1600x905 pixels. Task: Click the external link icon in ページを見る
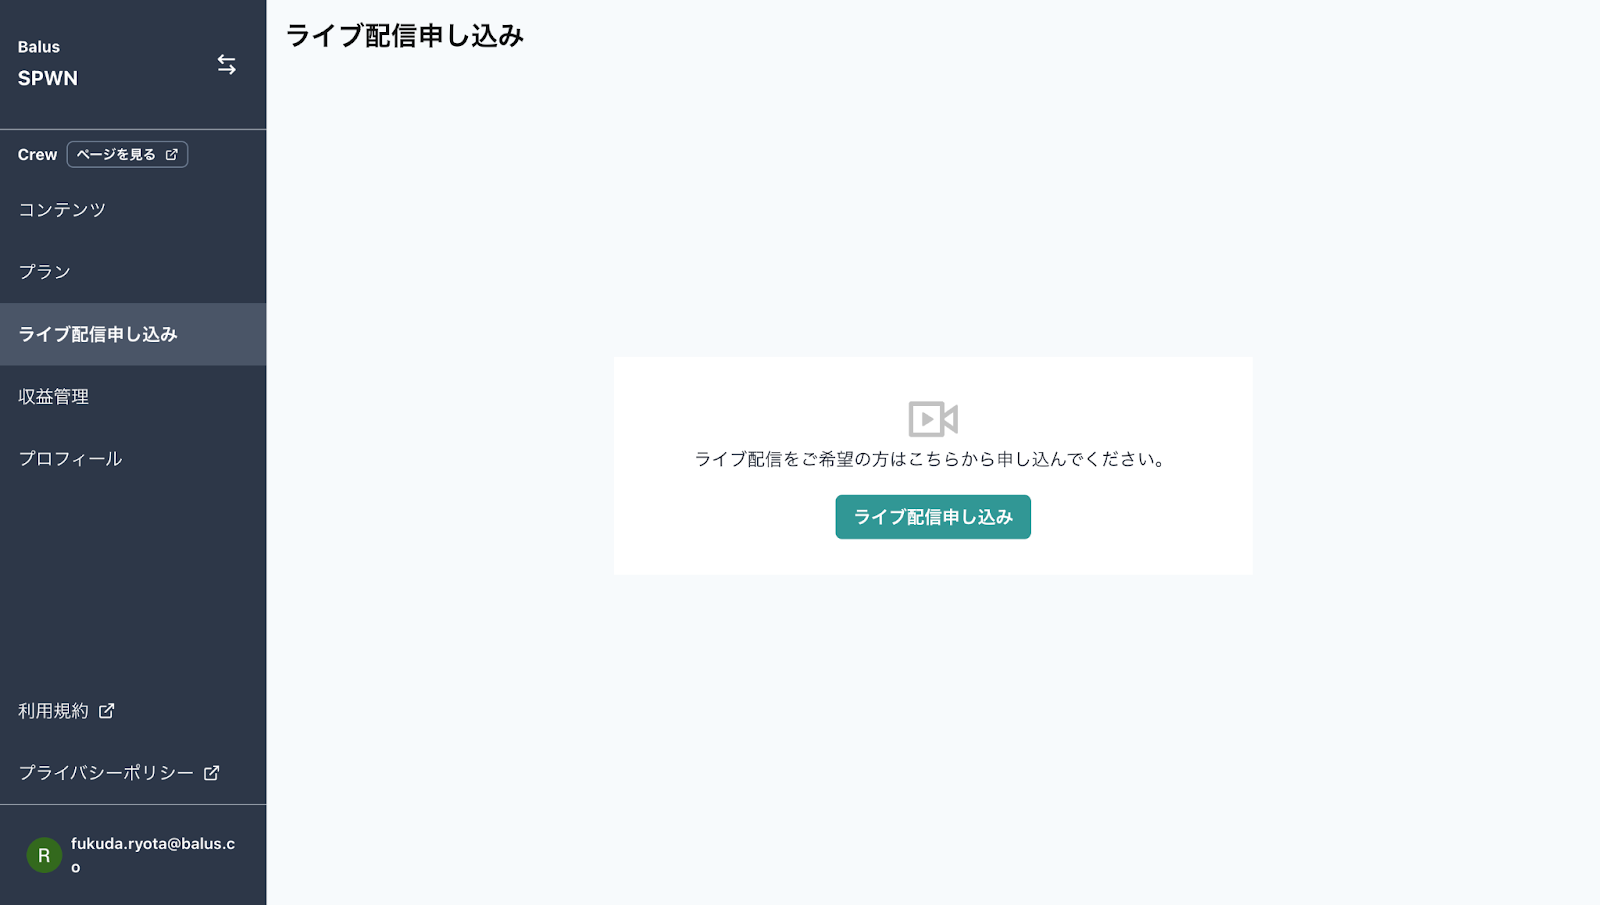coord(172,155)
